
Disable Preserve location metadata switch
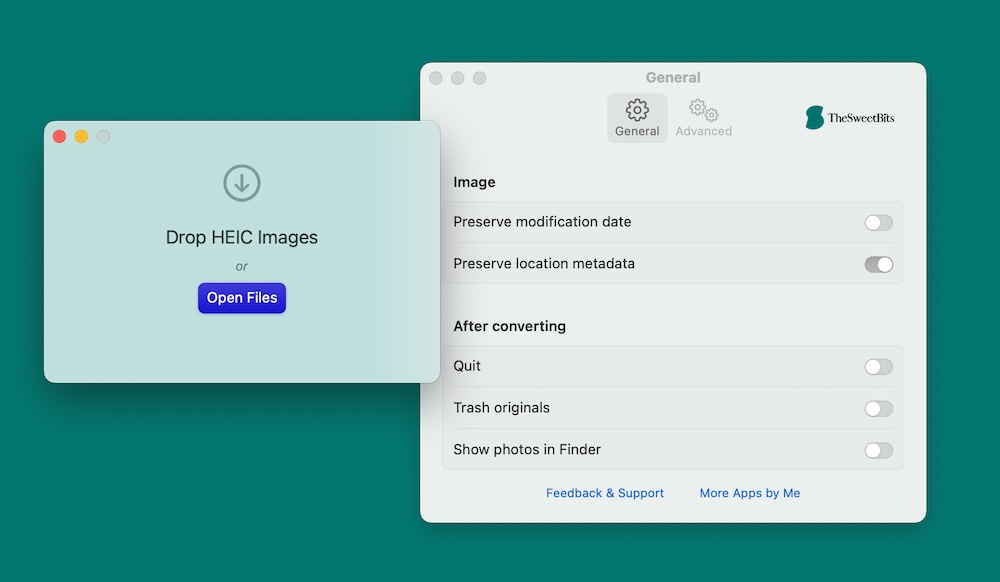[878, 264]
